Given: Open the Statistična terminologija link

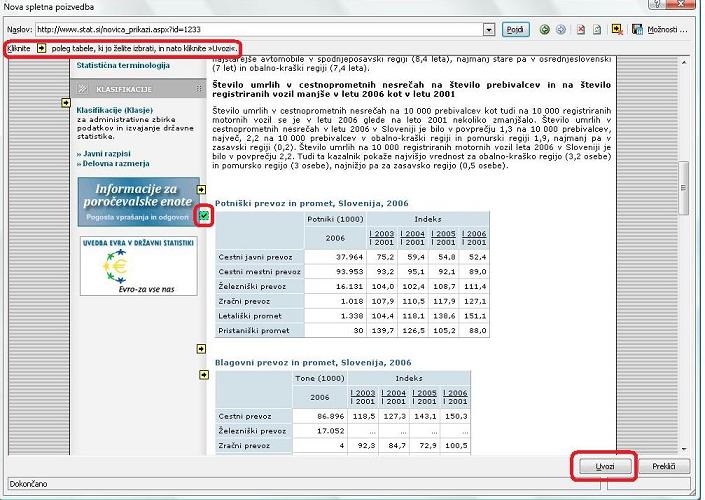Looking at the screenshot, I should point(124,66).
